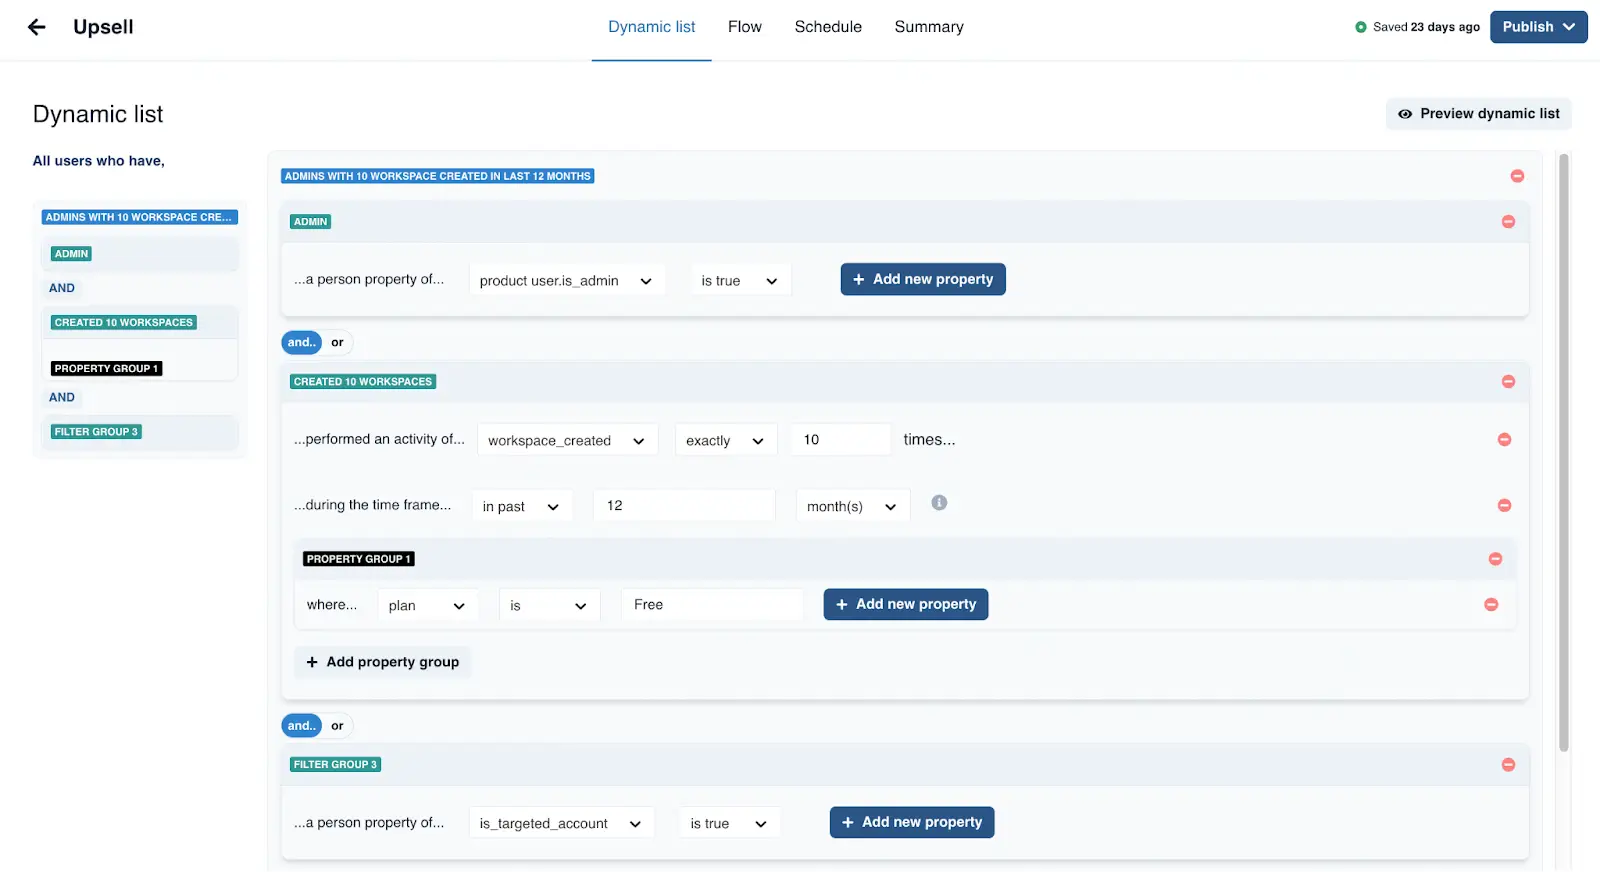The height and width of the screenshot is (872, 1600).
Task: Open the Schedule tab
Action: click(827, 27)
